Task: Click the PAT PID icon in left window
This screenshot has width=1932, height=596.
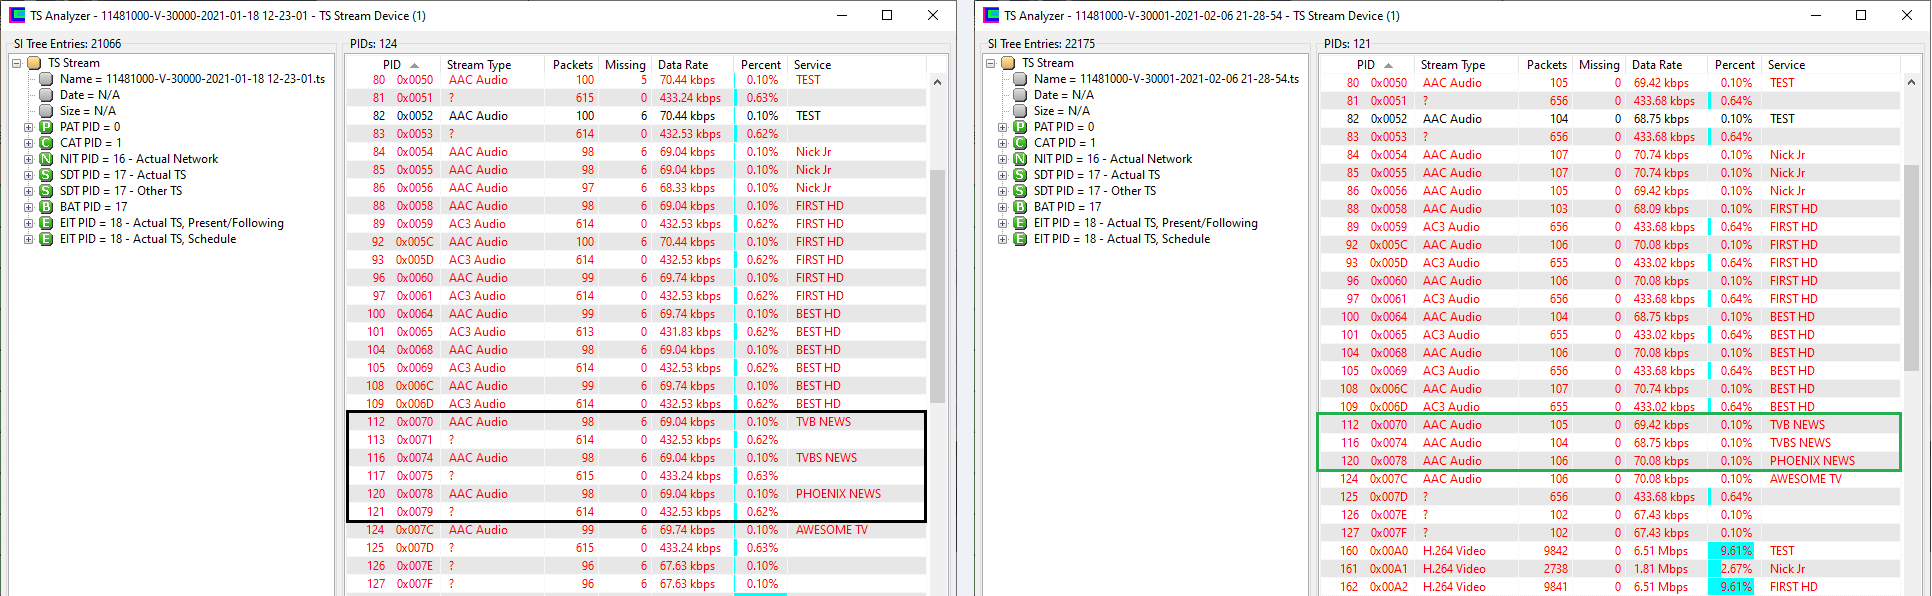Action: pos(46,127)
